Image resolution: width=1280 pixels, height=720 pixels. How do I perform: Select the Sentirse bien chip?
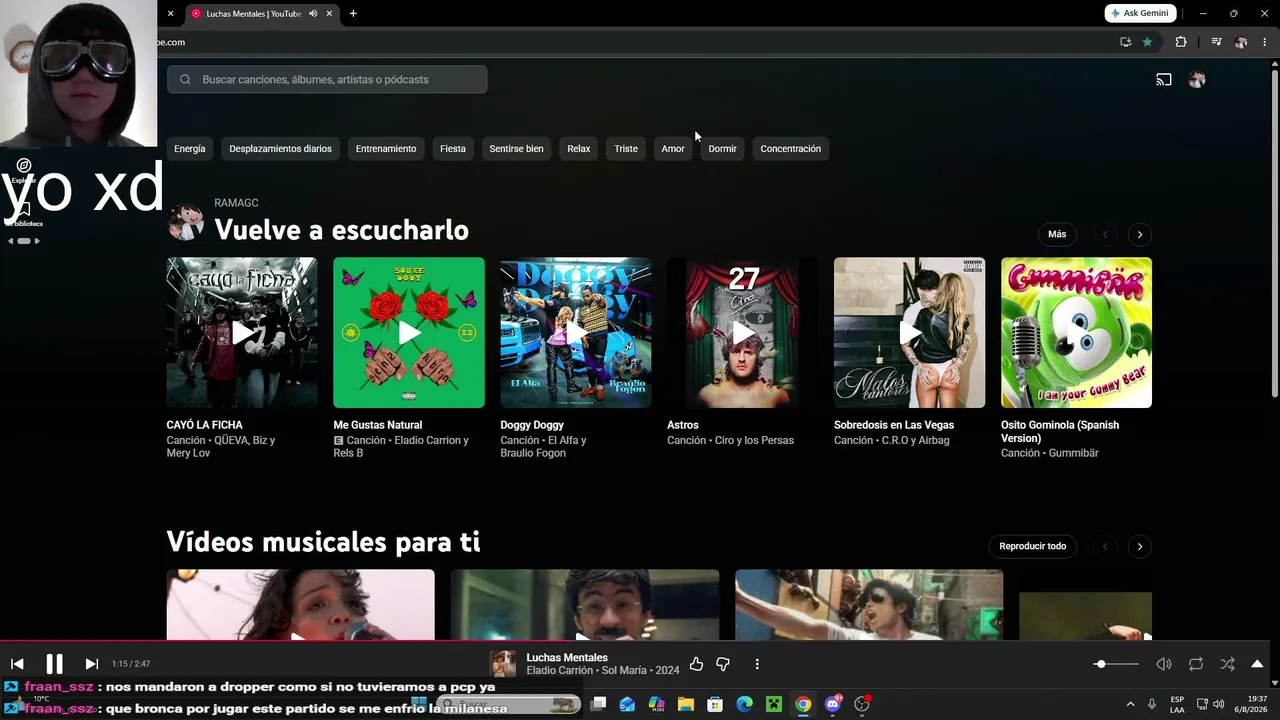coord(516,149)
